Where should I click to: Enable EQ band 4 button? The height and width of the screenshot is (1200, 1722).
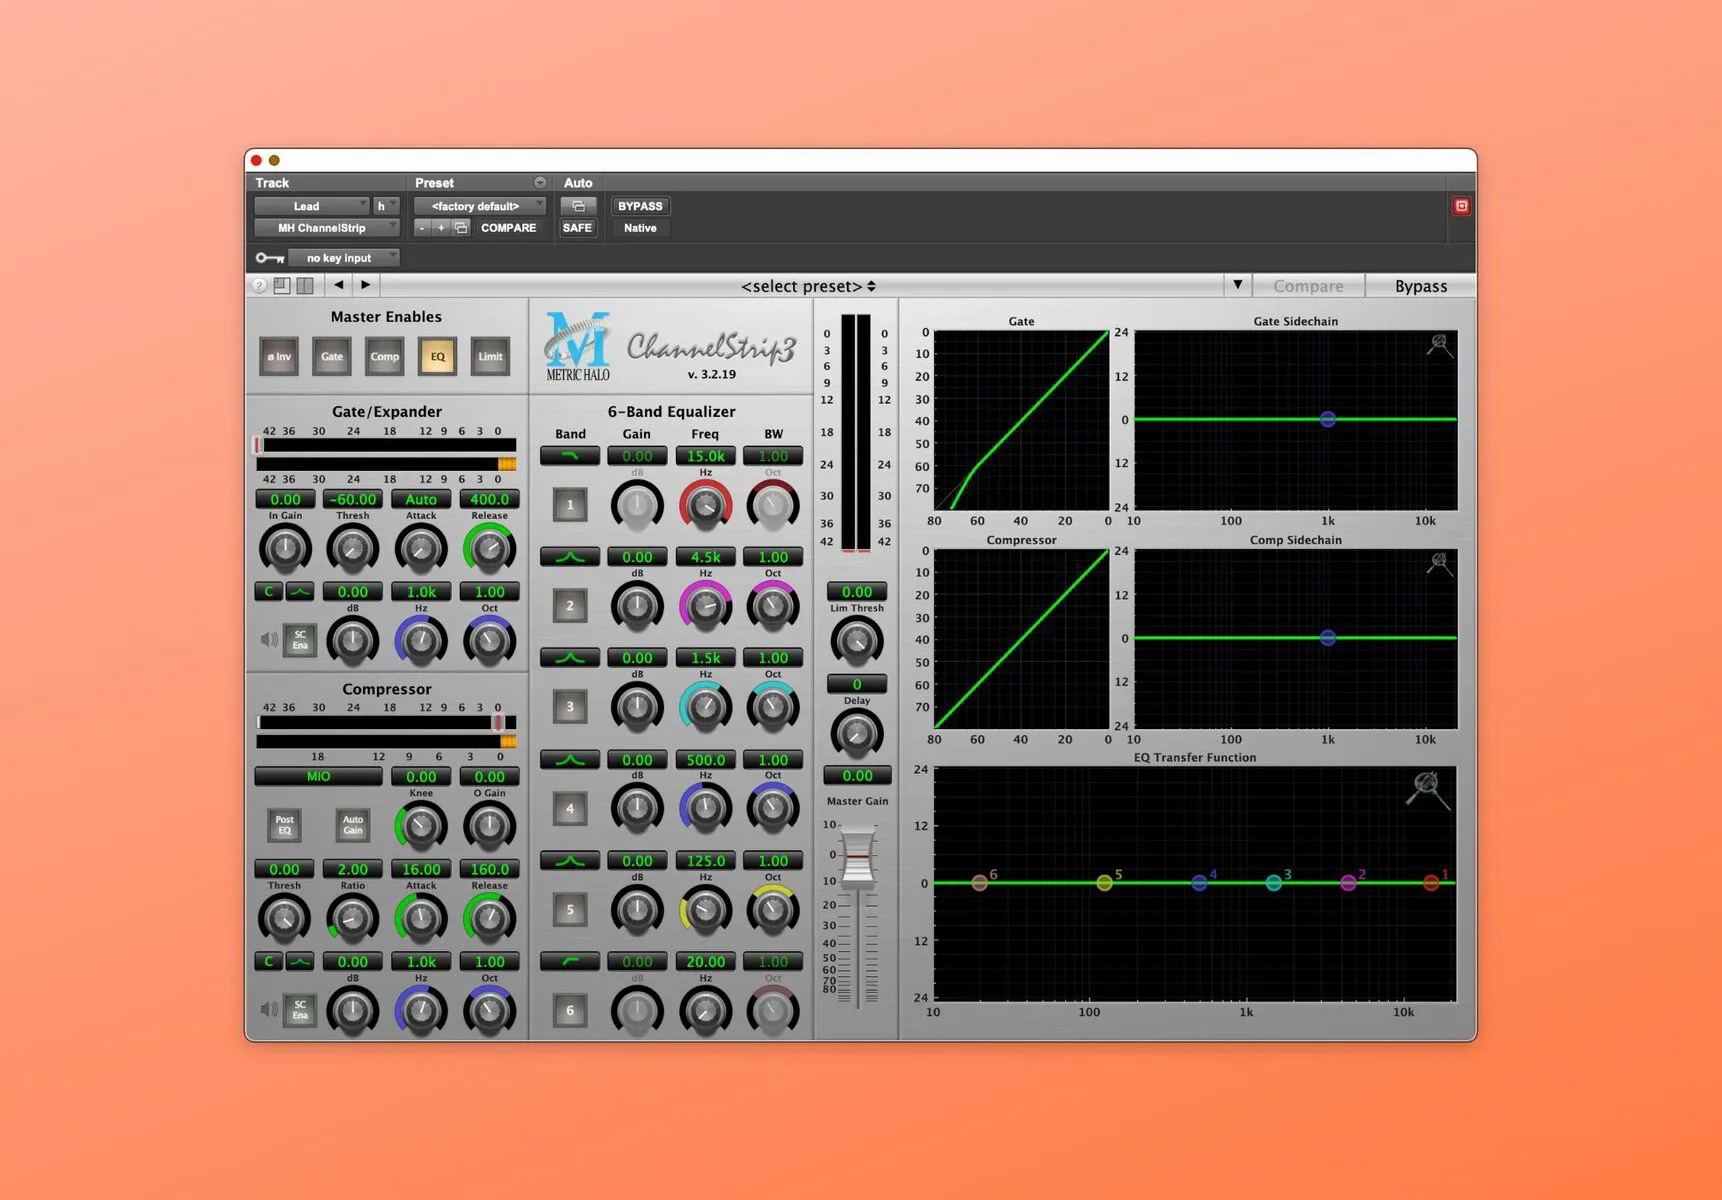click(x=571, y=808)
